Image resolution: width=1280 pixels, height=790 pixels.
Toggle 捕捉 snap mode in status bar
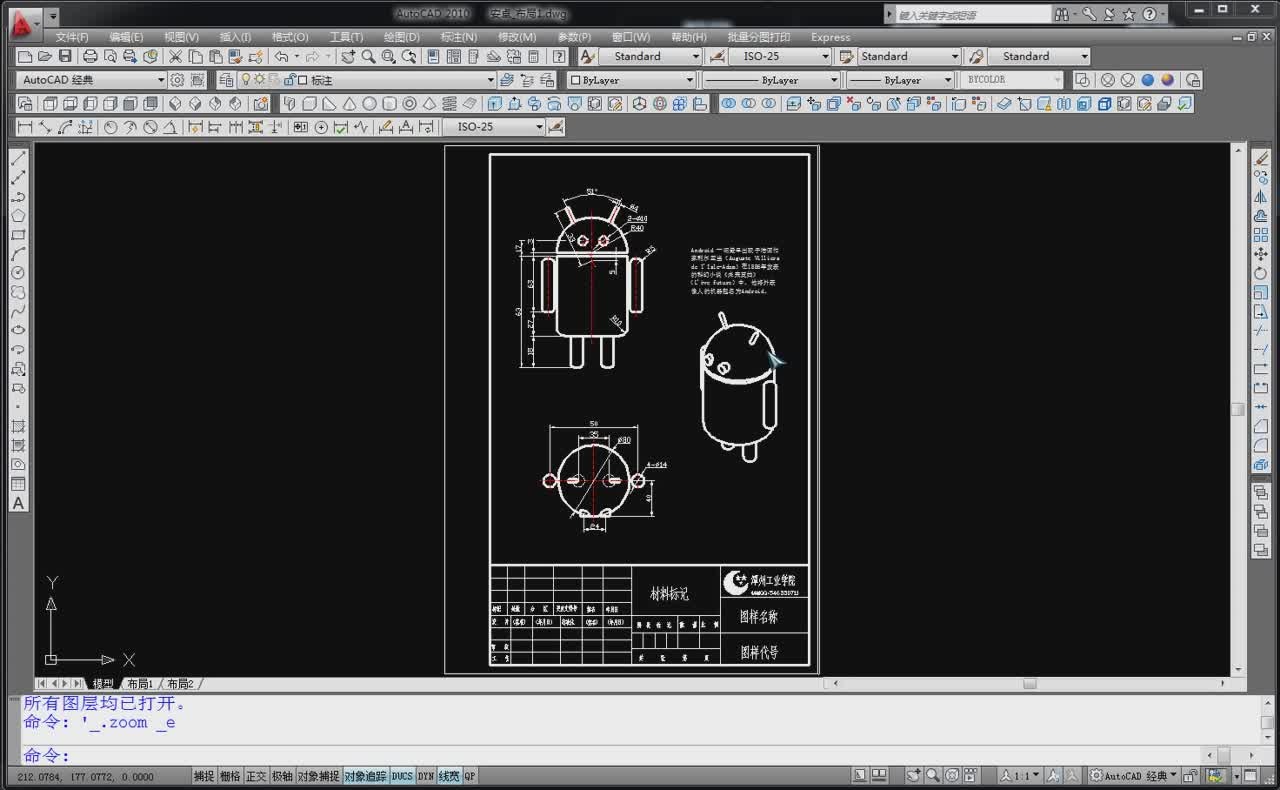(x=204, y=776)
